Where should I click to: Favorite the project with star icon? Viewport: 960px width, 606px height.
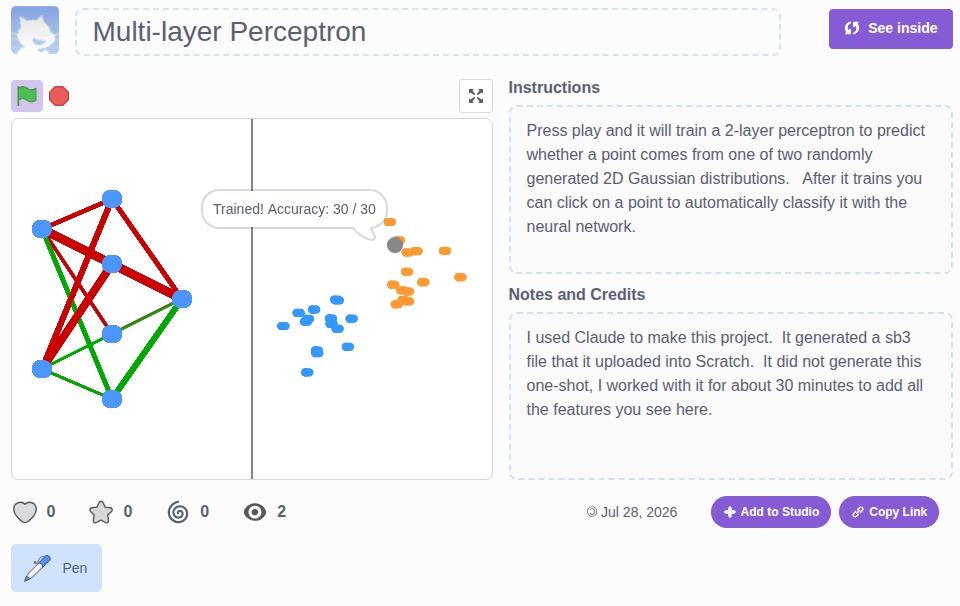pos(101,512)
